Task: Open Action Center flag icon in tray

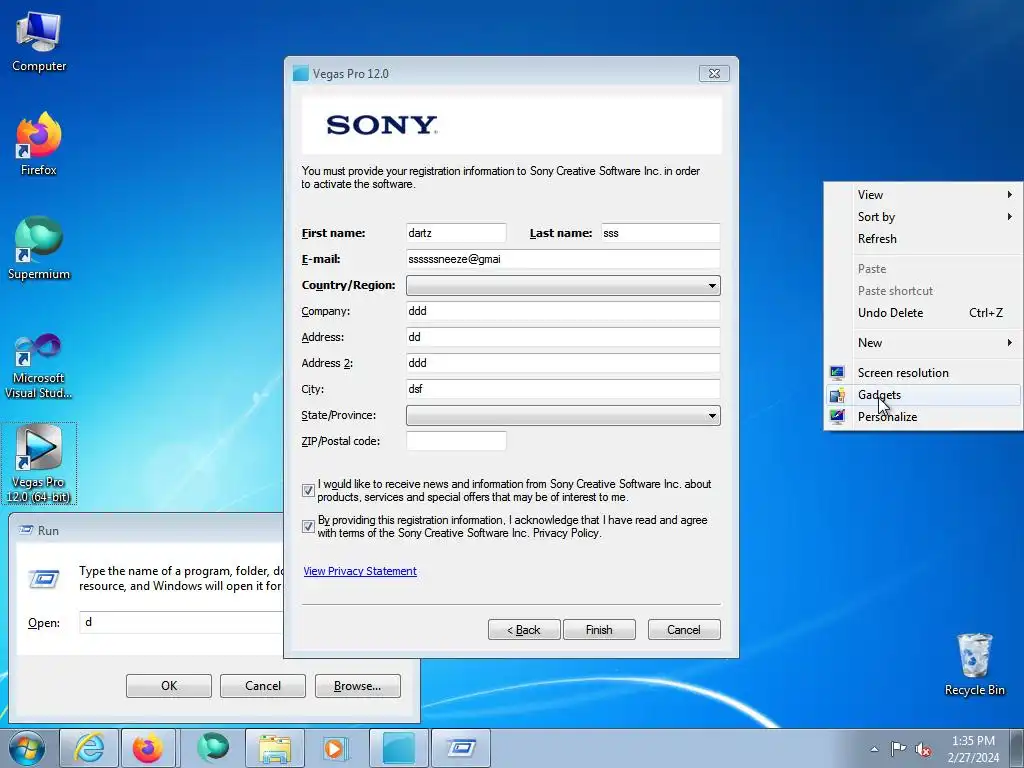Action: 899,749
